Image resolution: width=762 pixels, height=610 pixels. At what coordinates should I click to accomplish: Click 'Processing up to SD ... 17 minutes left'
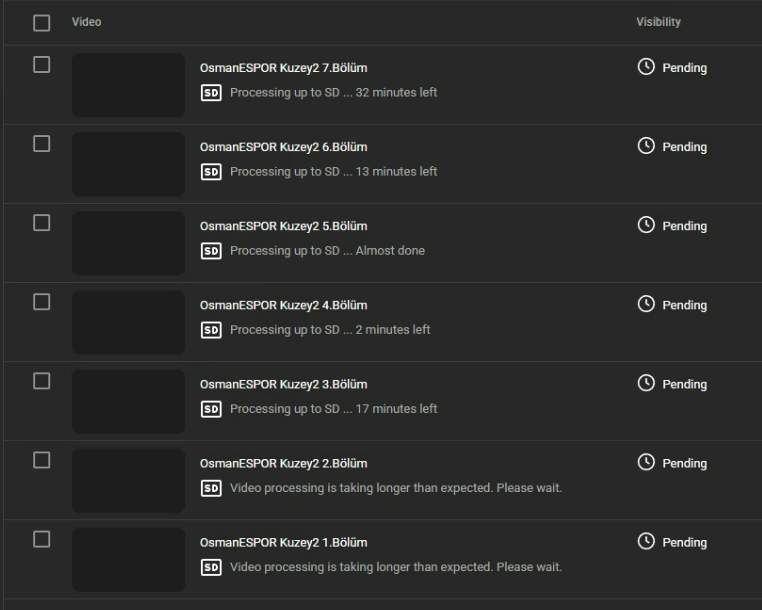click(333, 409)
